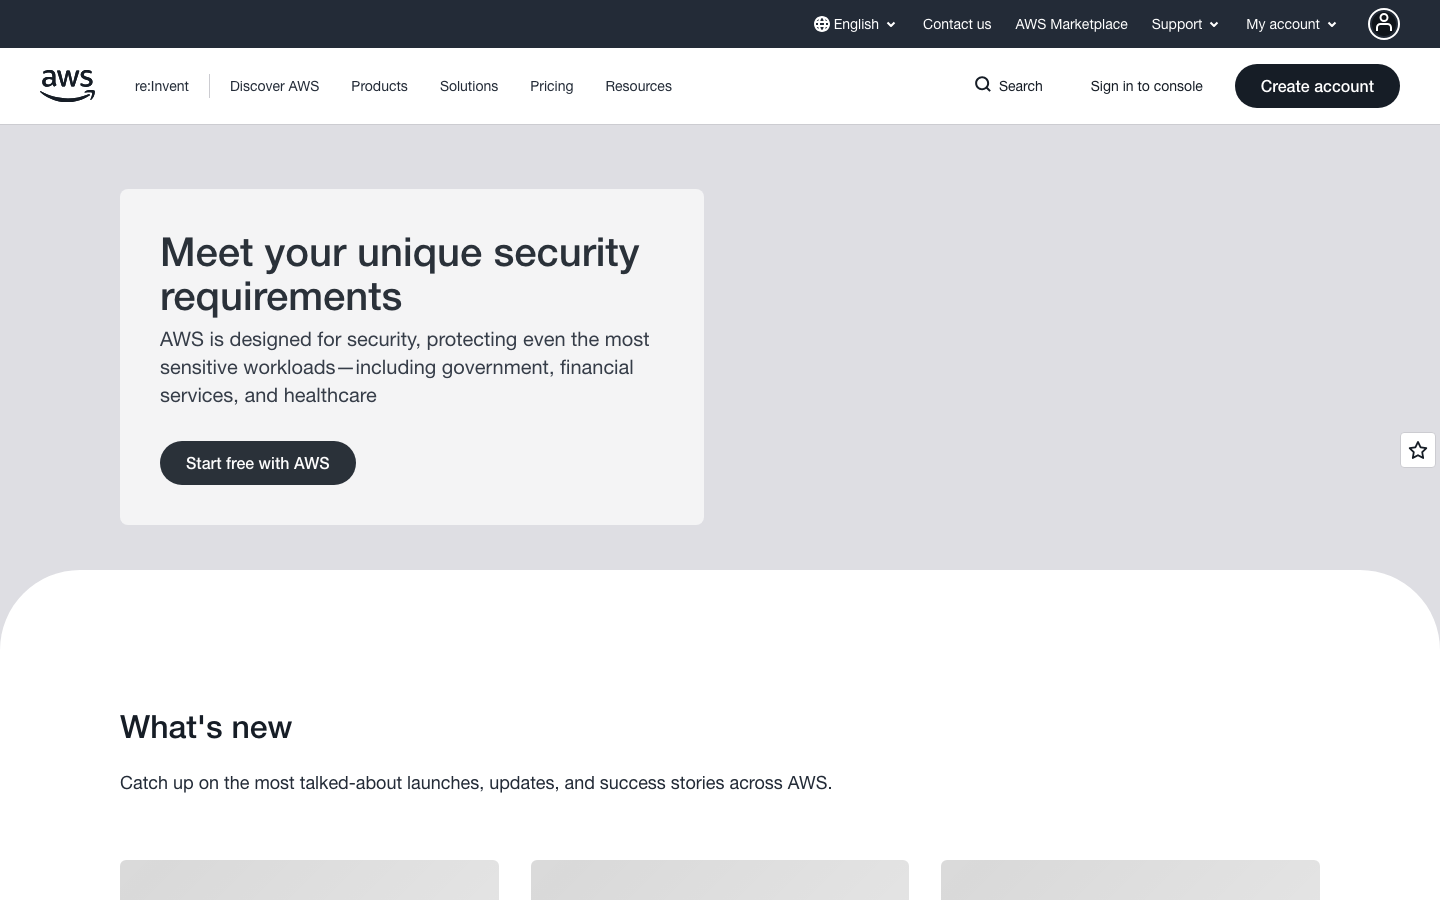Open the Pricing menu
This screenshot has width=1440, height=900.
coord(552,86)
